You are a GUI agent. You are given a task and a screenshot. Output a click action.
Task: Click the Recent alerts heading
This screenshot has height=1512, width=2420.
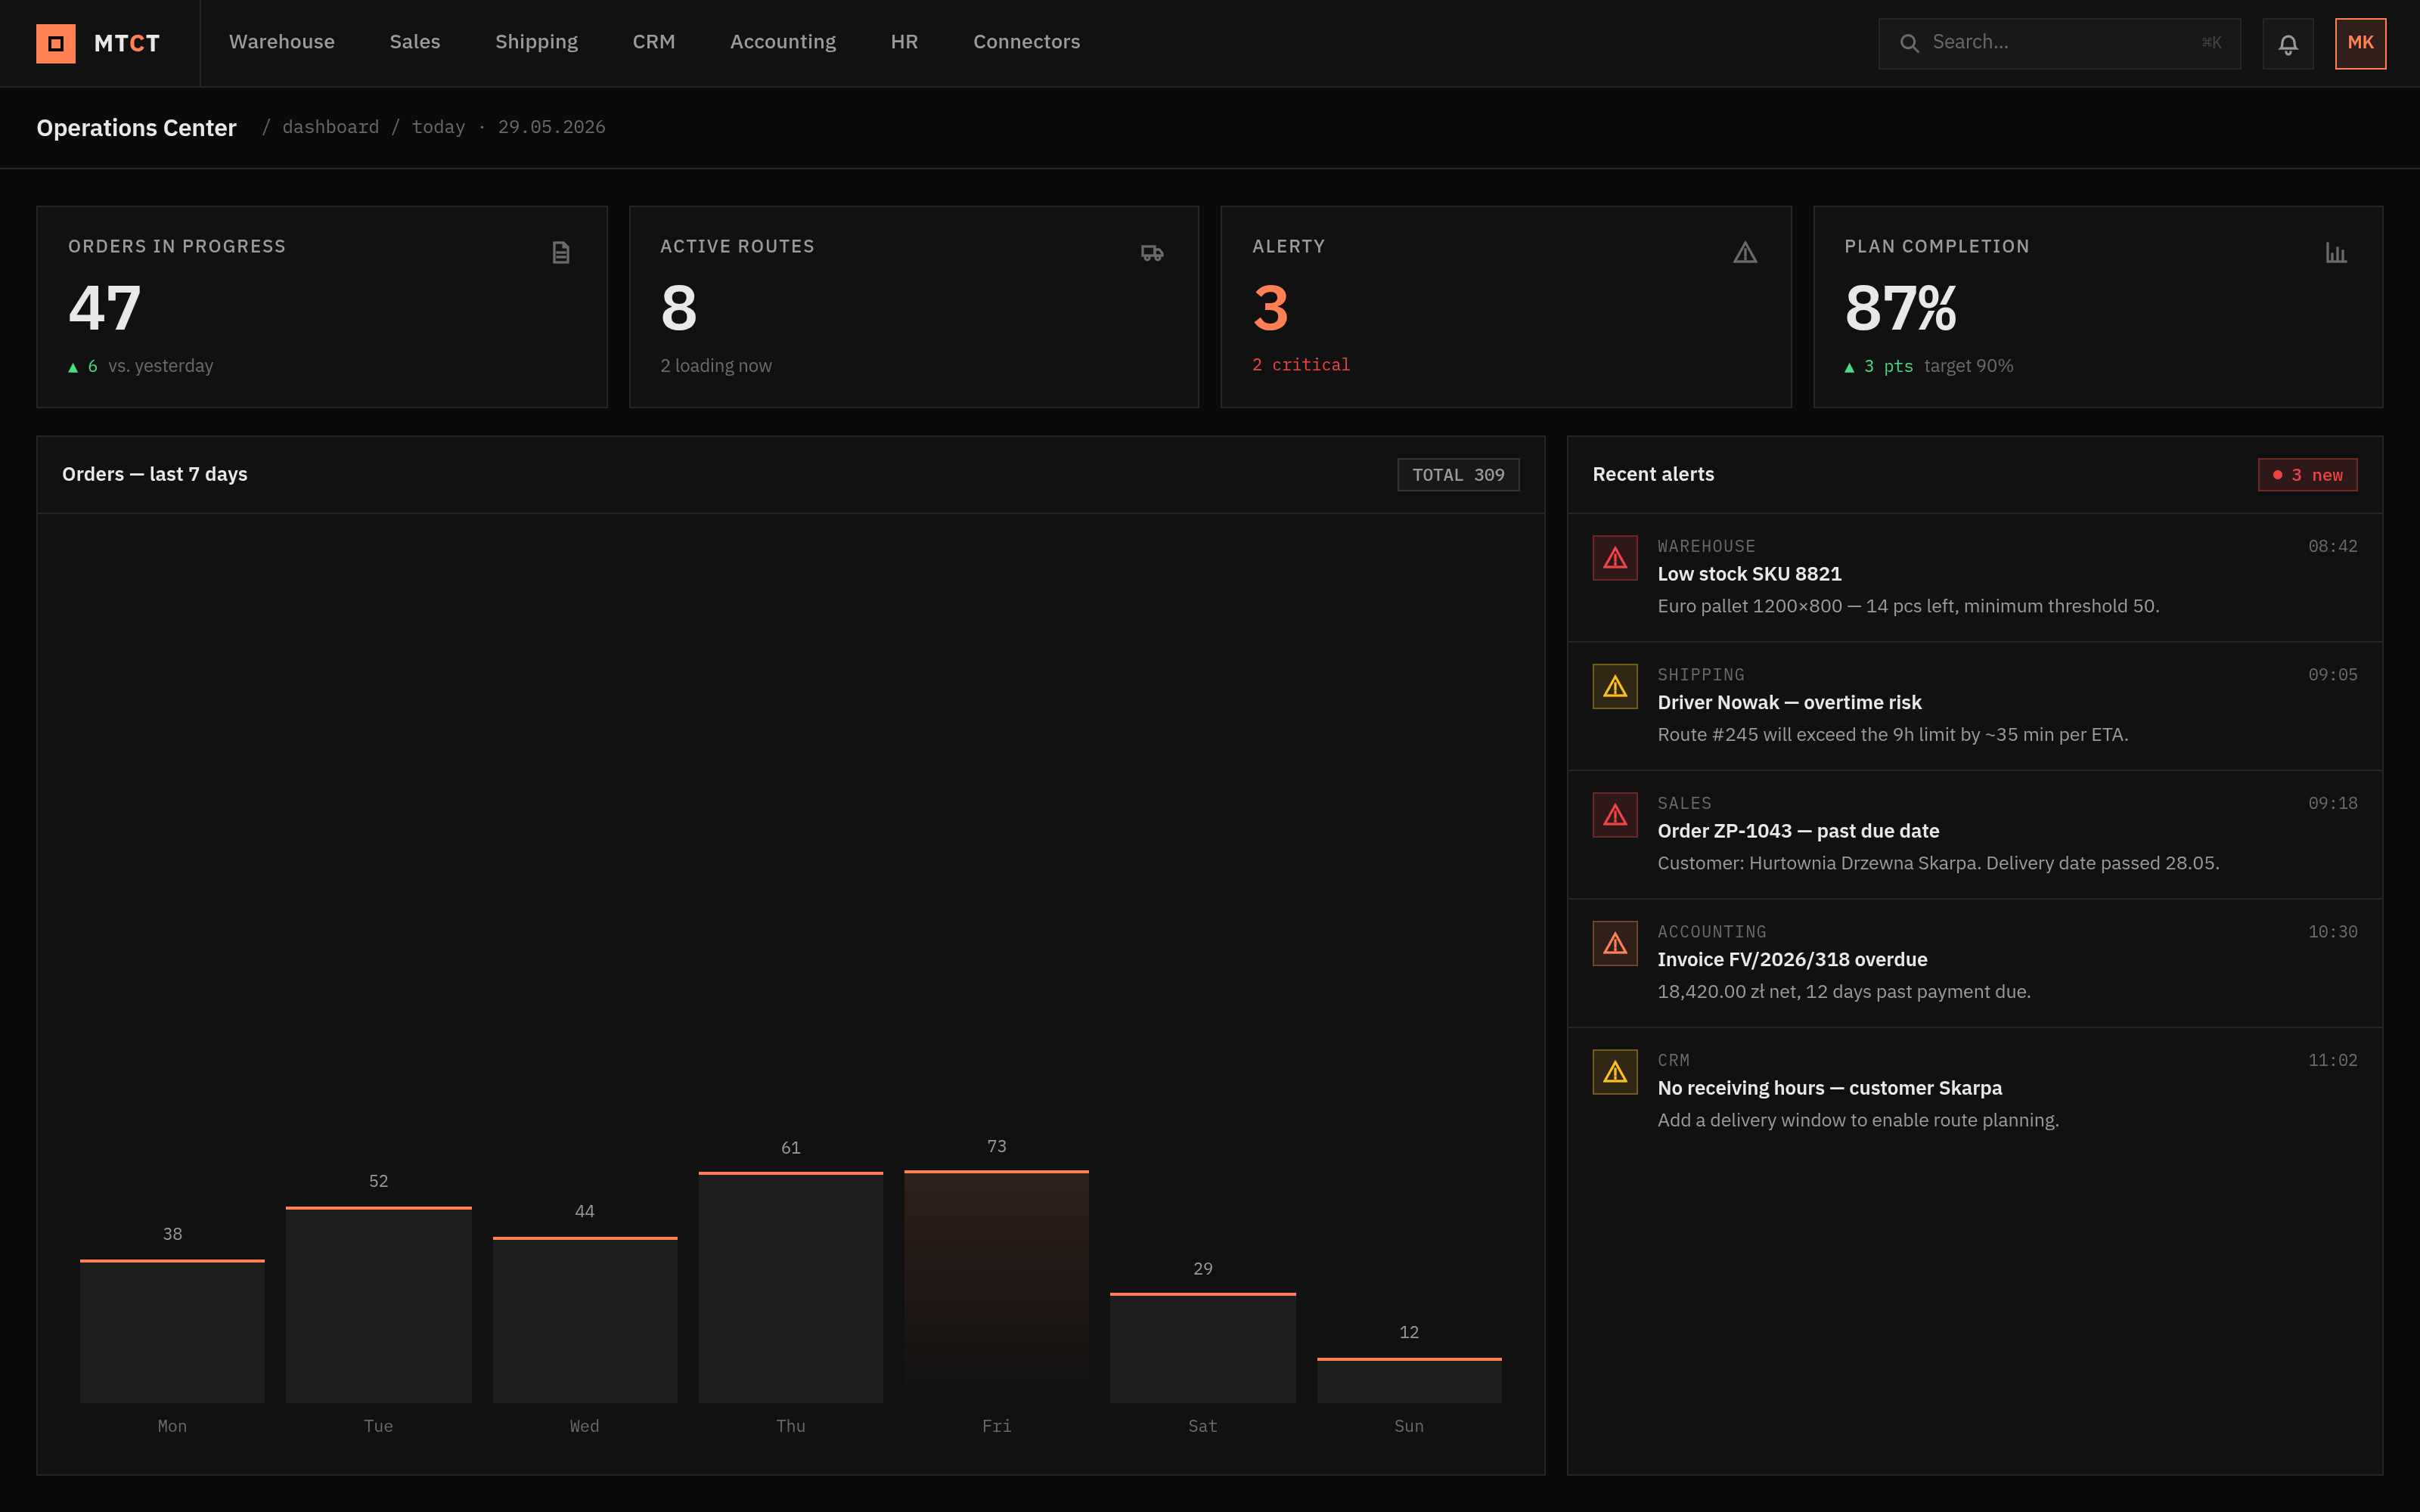point(1653,474)
